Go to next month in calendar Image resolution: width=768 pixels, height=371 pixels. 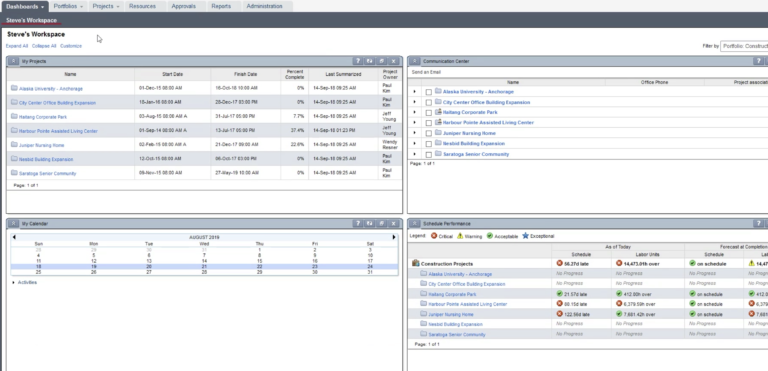point(394,237)
